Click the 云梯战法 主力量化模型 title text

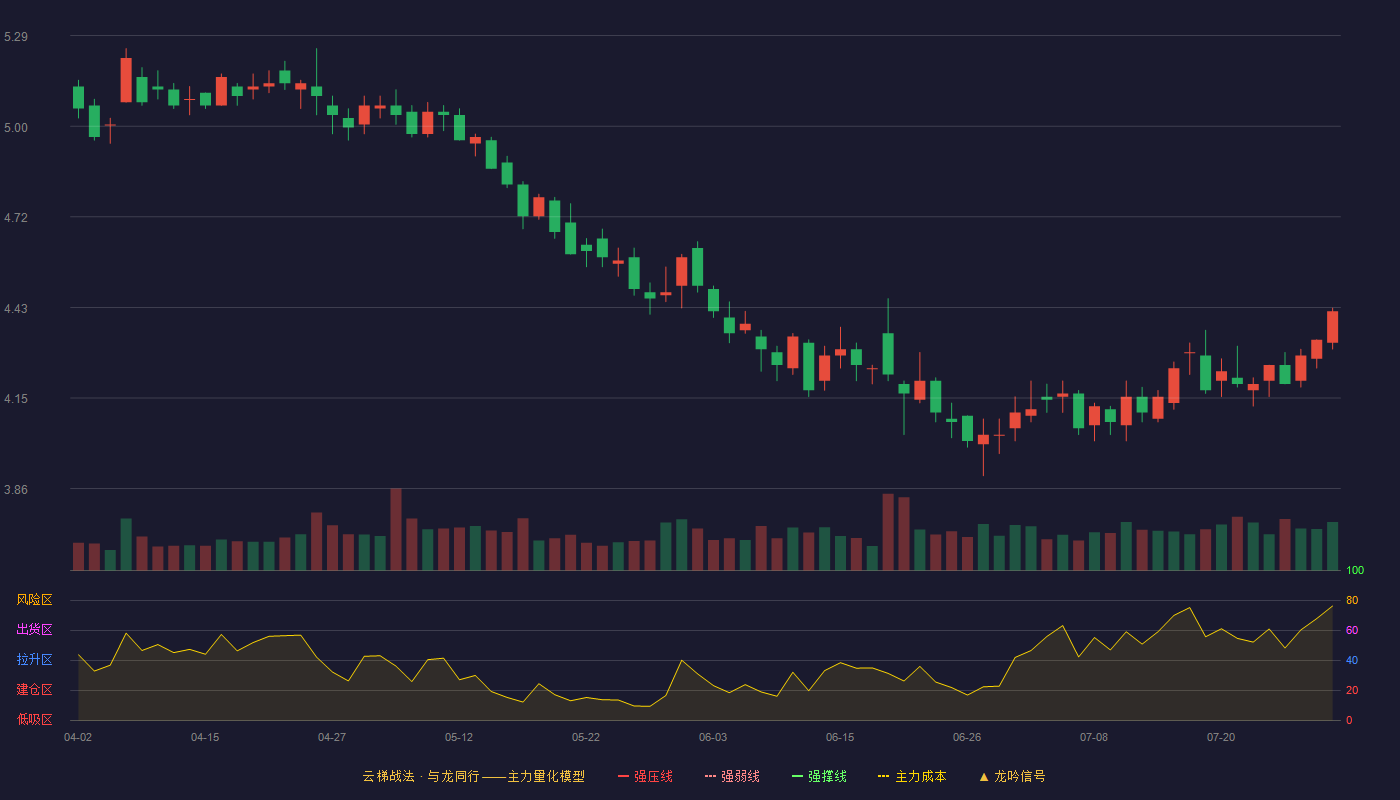[x=473, y=776]
